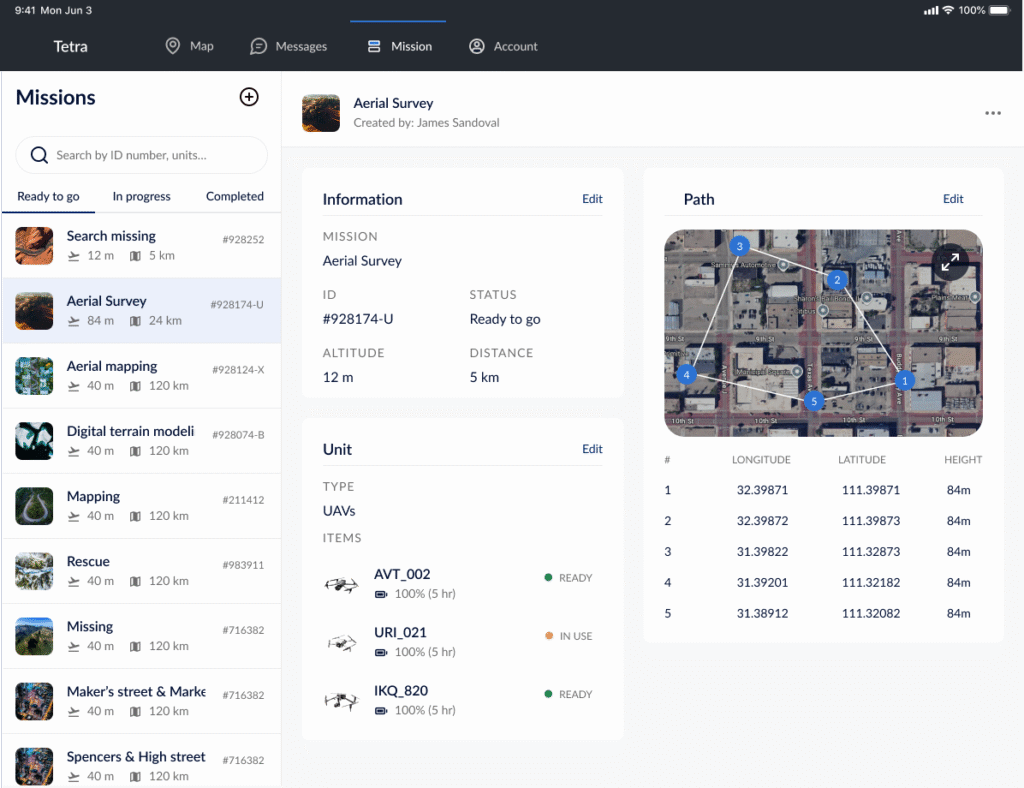Image resolution: width=1024 pixels, height=788 pixels.
Task: Open the Mission tab in top navigation
Action: tap(400, 46)
